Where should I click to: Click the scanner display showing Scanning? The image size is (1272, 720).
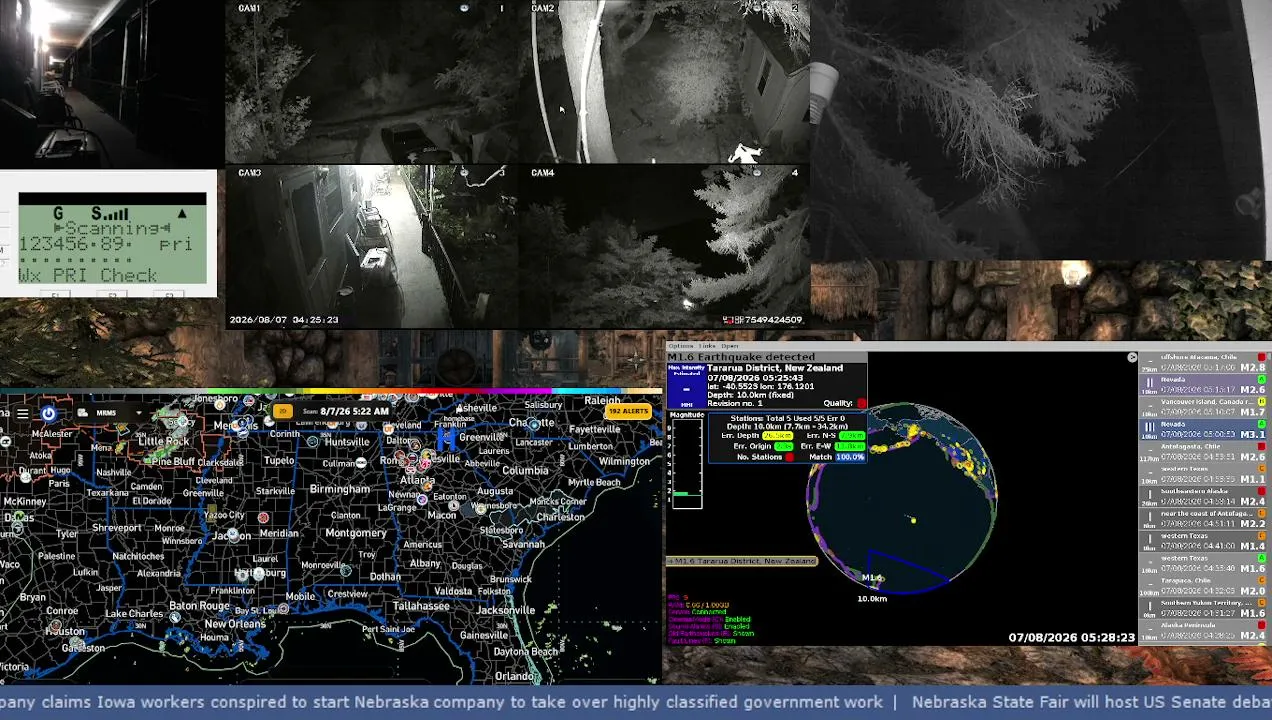point(112,239)
